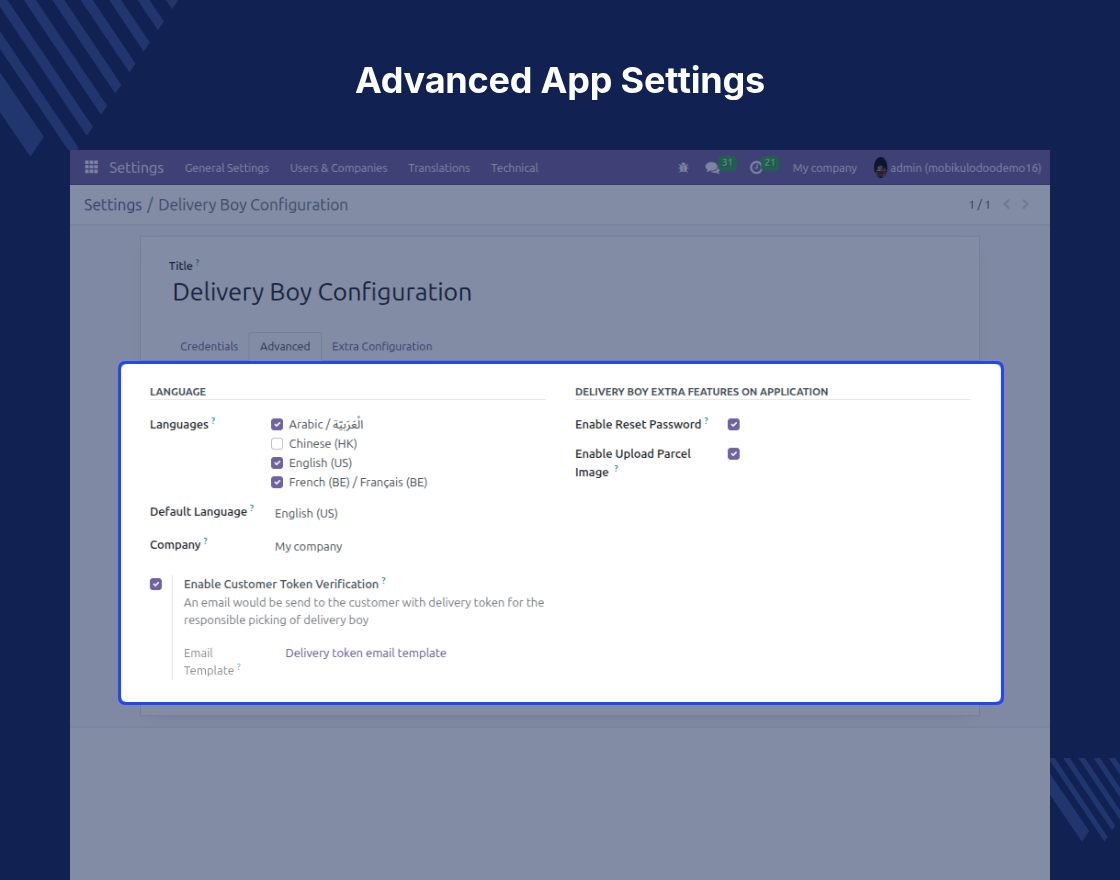The image size is (1120, 880).
Task: Show the Customer Token Verification help tooltip
Action: (x=384, y=580)
